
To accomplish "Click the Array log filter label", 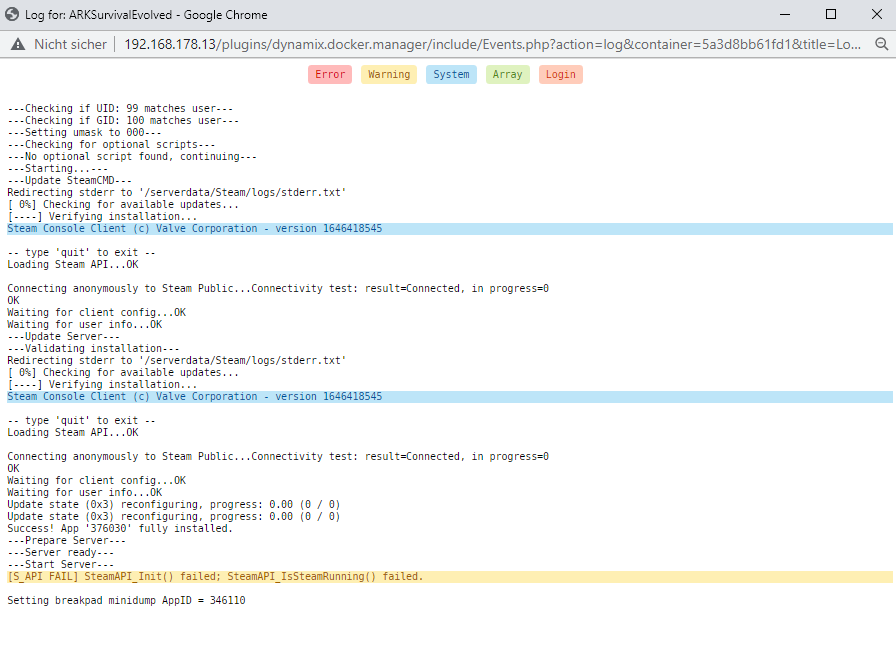I will [507, 74].
